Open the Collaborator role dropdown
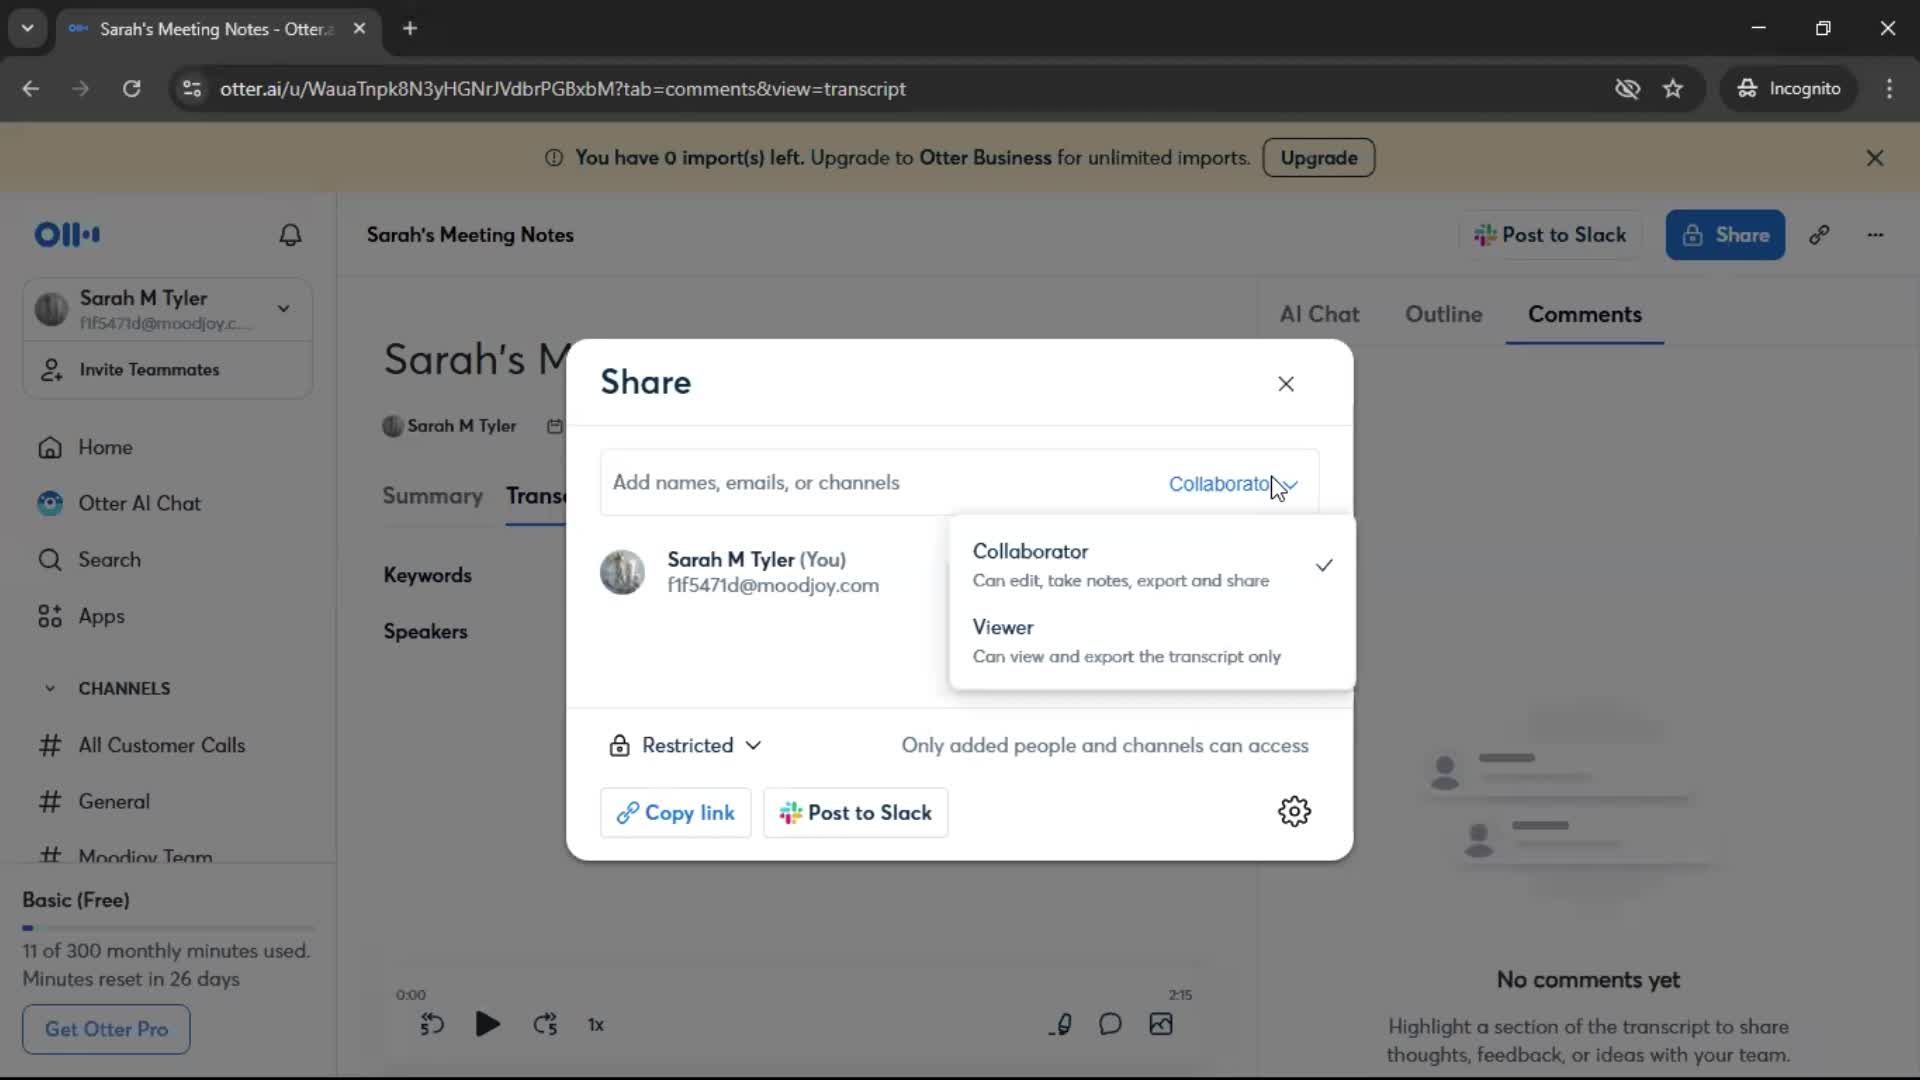 (x=1233, y=484)
